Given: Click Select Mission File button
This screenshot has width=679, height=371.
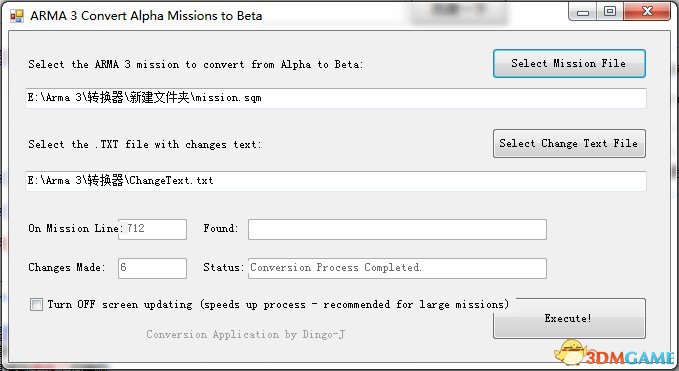Looking at the screenshot, I should pos(569,64).
